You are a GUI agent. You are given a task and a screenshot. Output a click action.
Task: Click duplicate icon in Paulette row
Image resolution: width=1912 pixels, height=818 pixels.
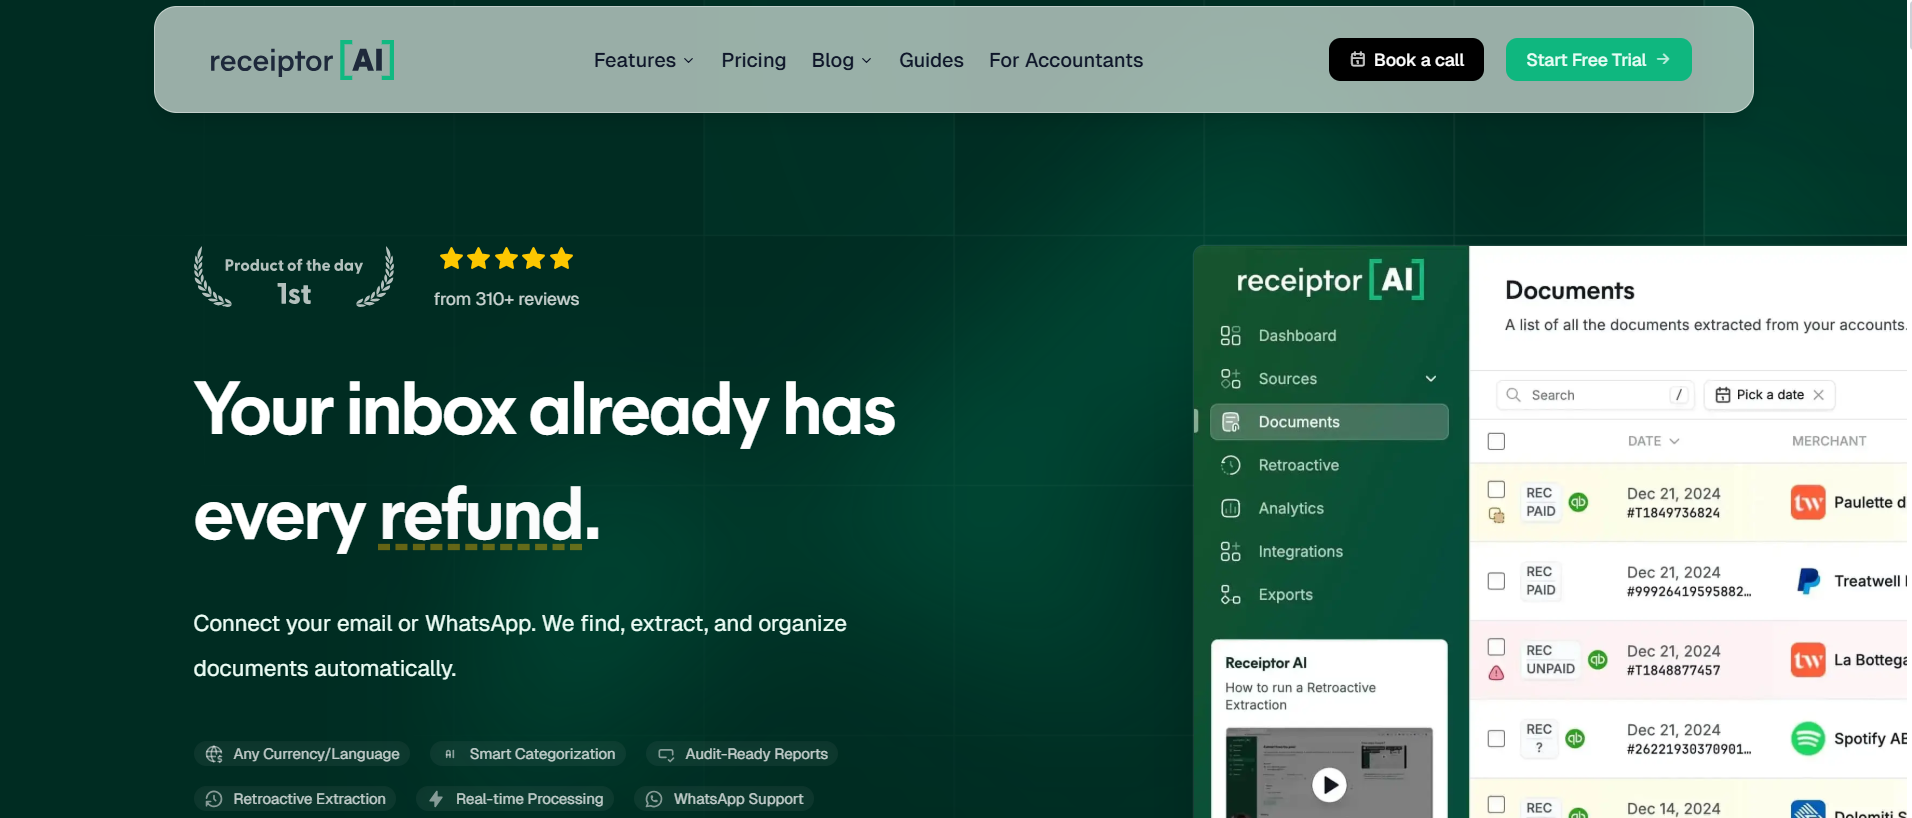click(1497, 516)
